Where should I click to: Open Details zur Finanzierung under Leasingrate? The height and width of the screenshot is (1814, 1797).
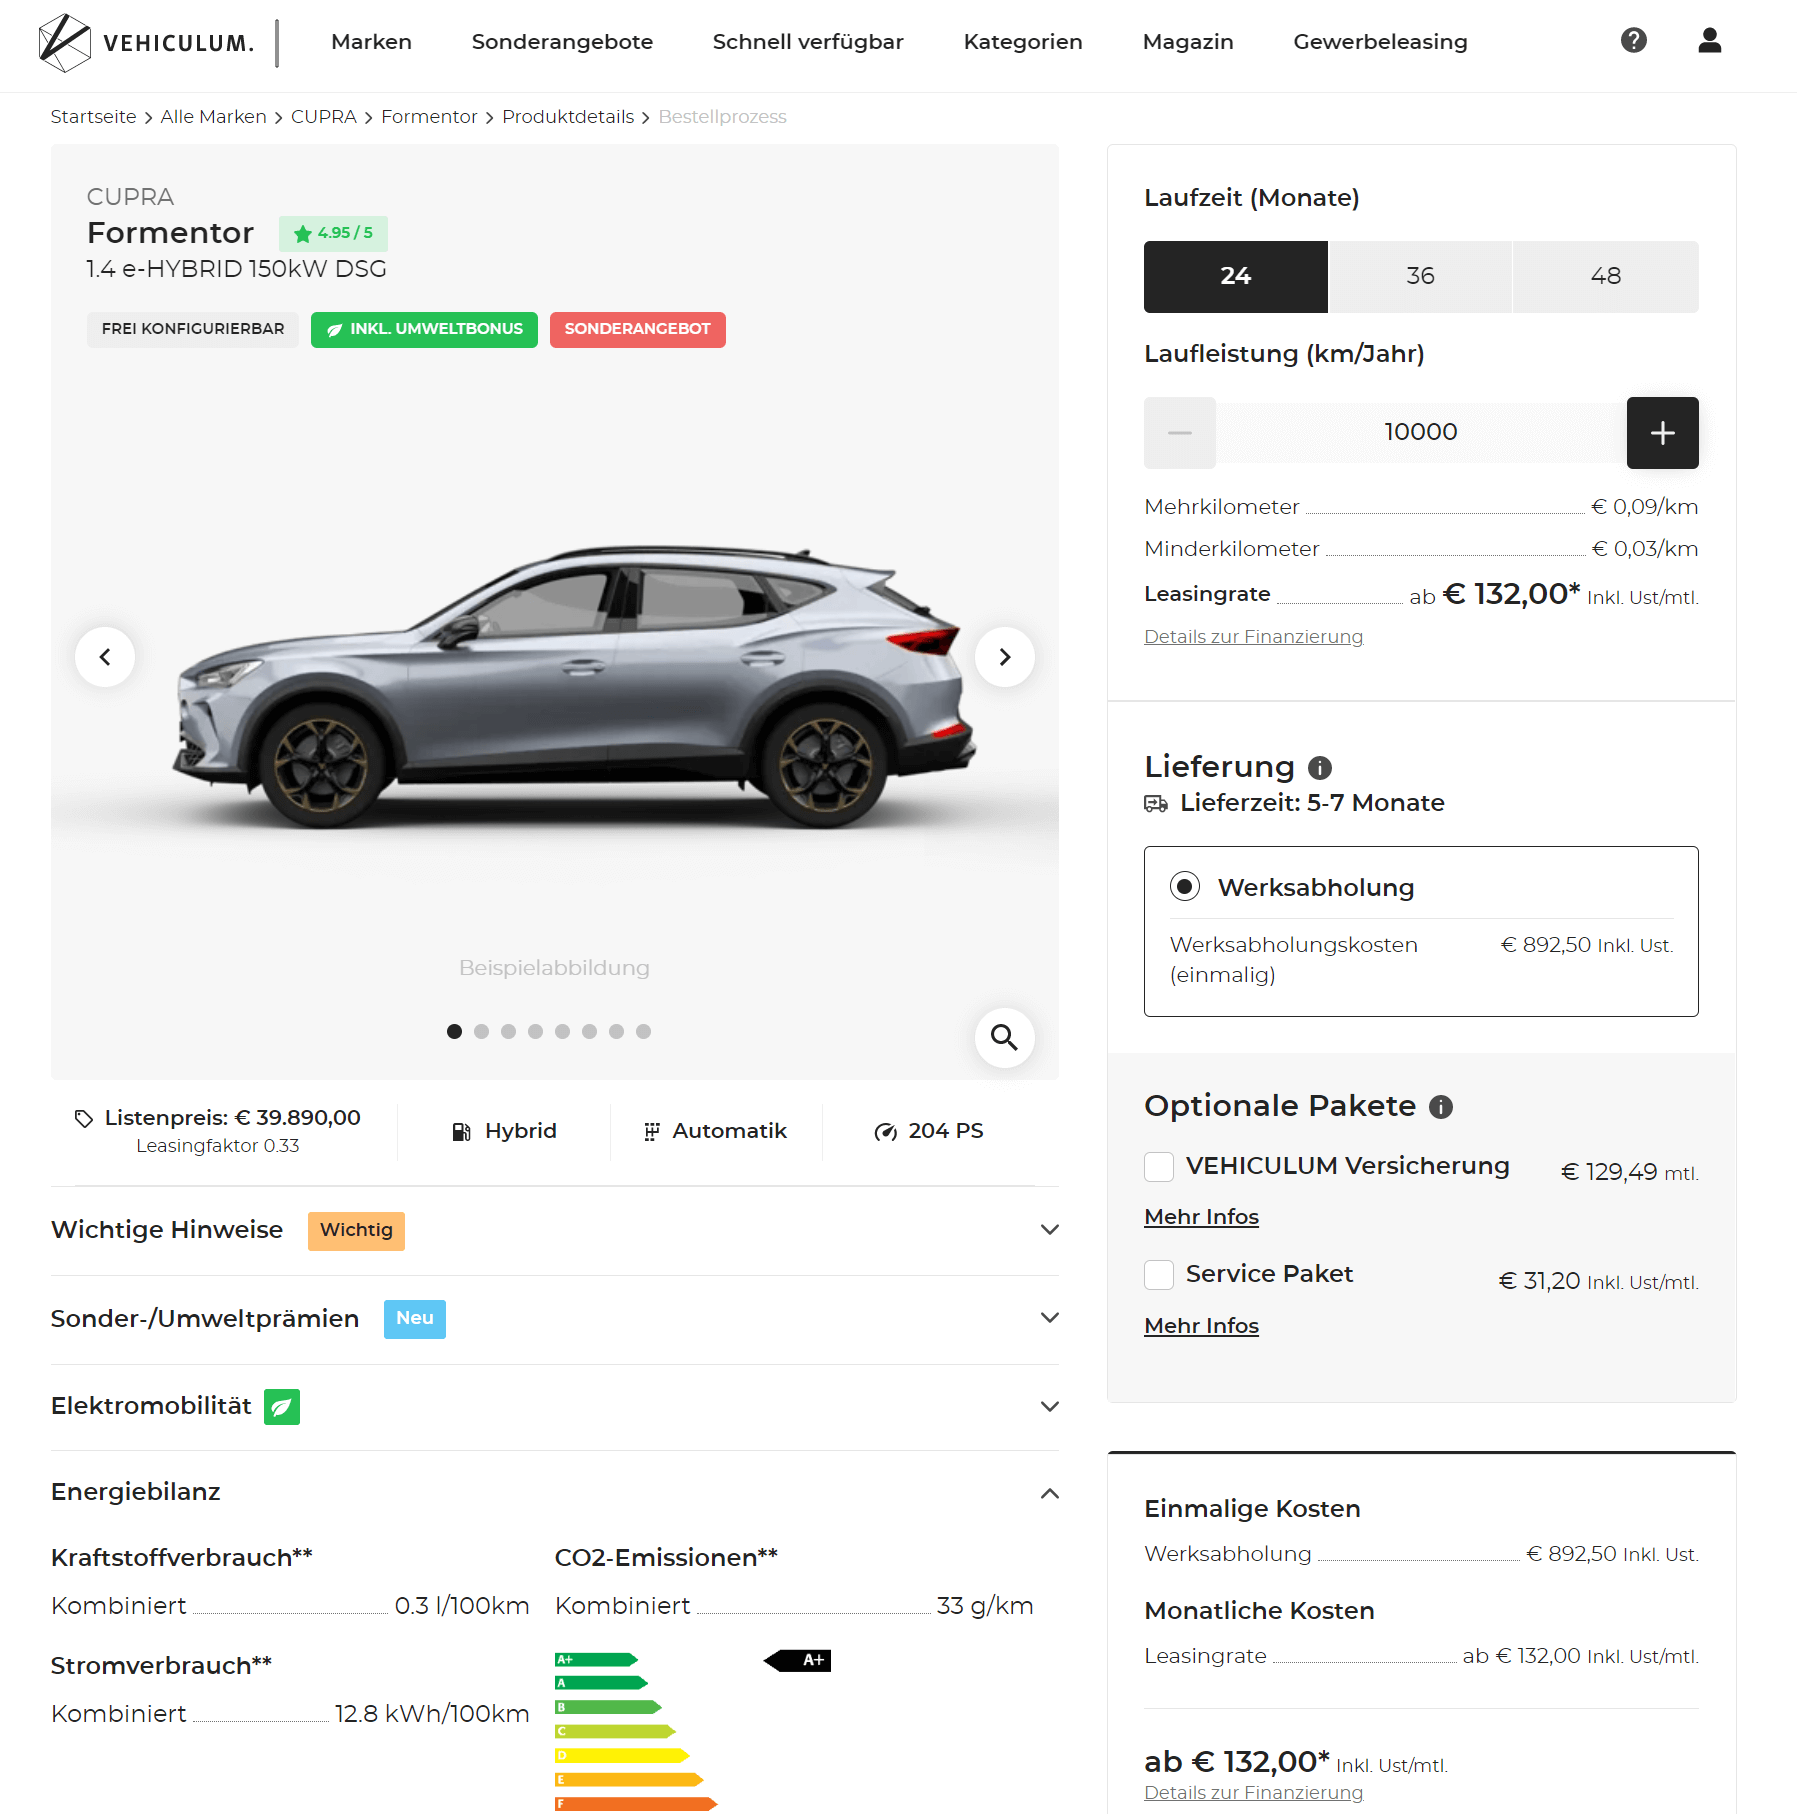[1253, 637]
